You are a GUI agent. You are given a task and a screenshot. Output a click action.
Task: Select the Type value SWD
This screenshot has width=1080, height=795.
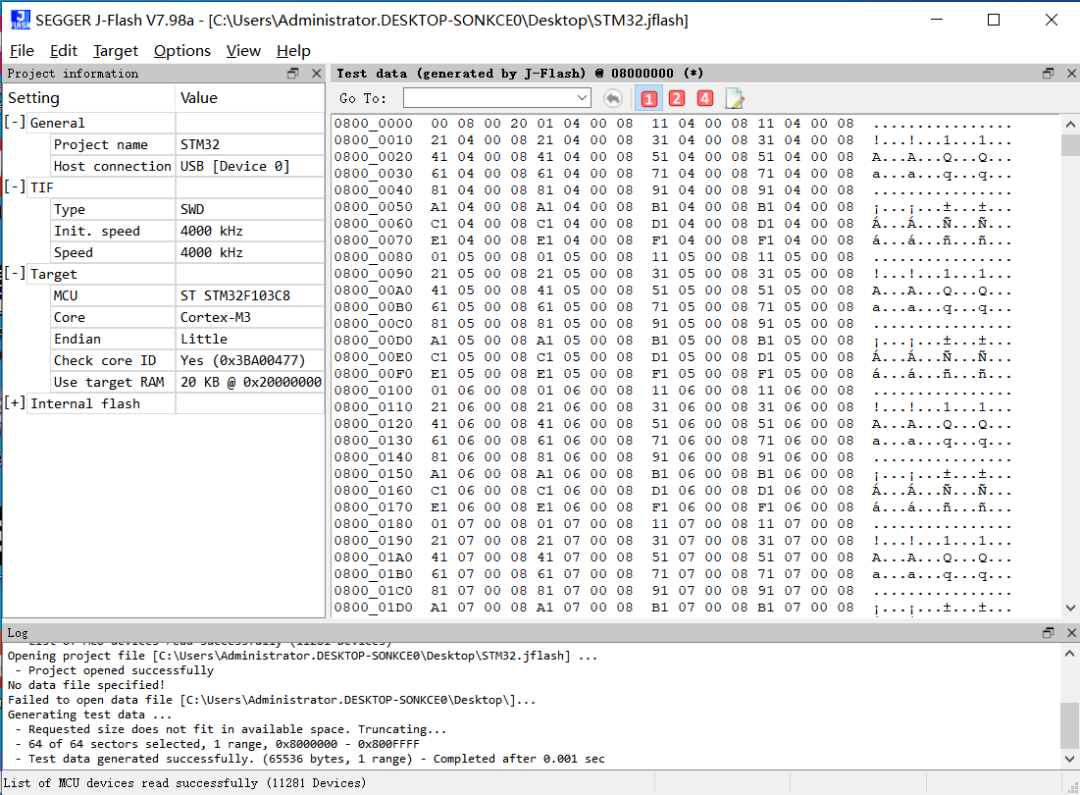192,209
